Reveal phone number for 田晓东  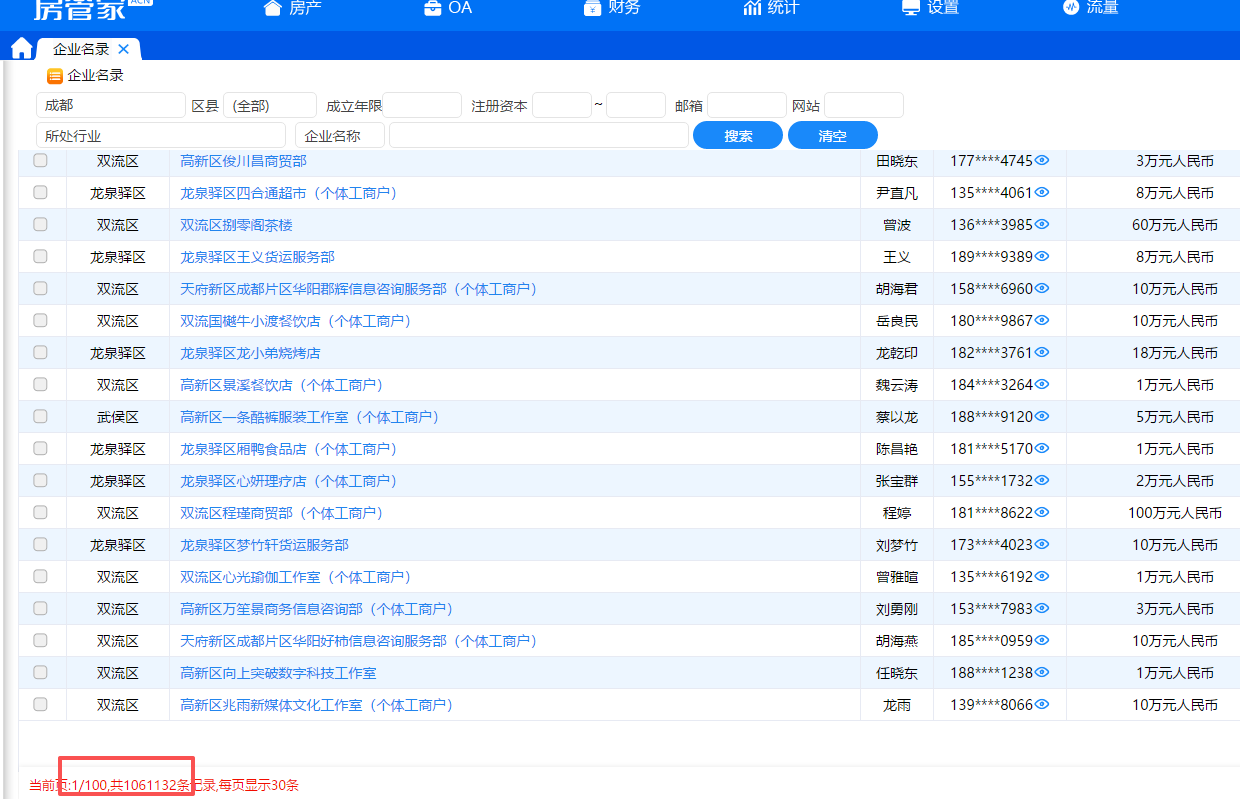click(x=1042, y=161)
